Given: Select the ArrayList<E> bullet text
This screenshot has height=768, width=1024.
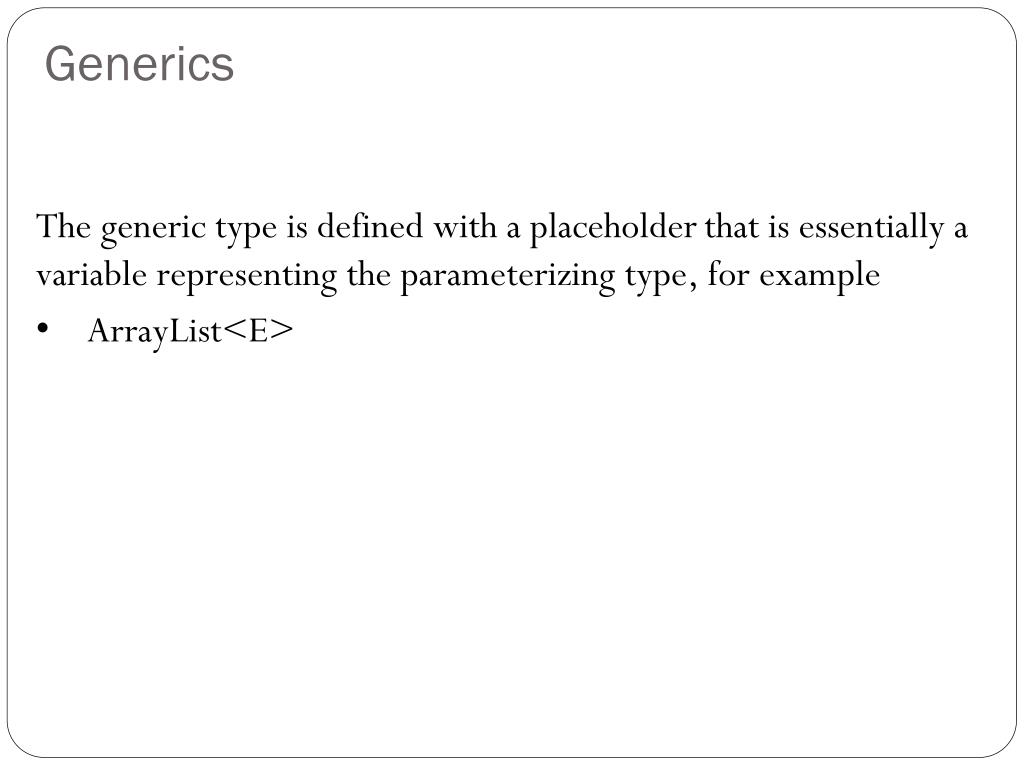Looking at the screenshot, I should coord(191,330).
